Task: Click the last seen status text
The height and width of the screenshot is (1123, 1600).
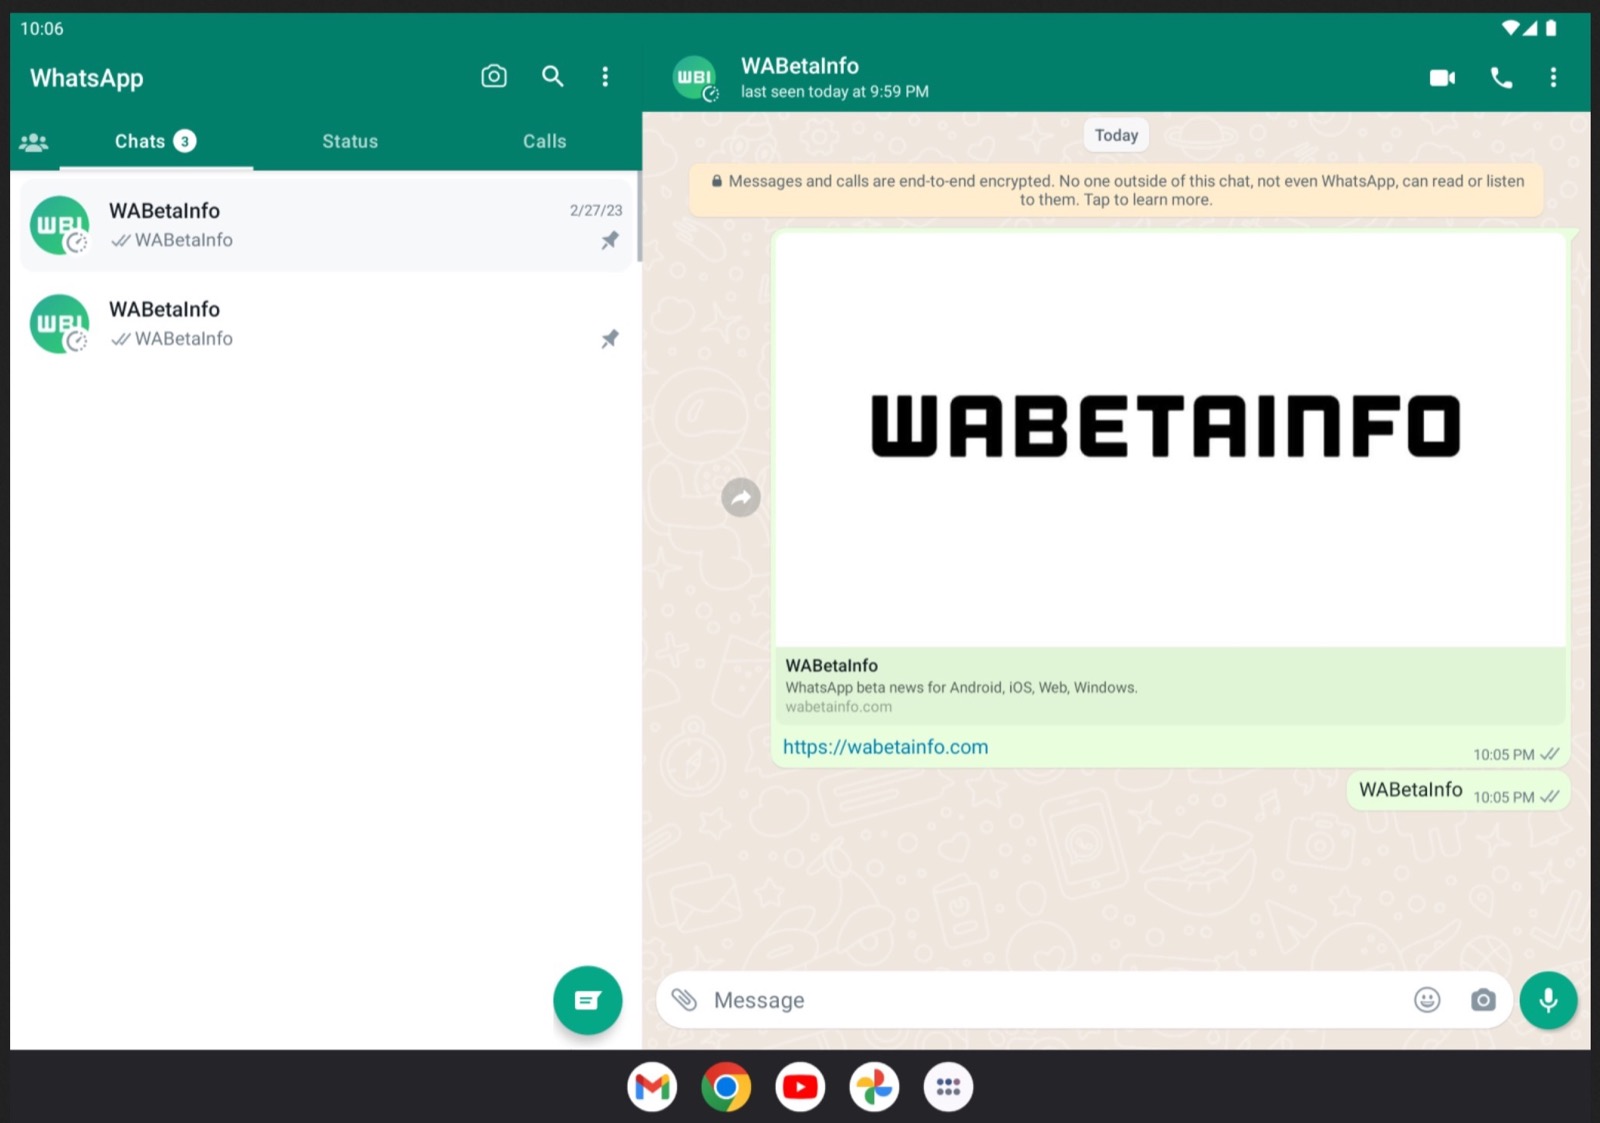Action: click(x=835, y=91)
